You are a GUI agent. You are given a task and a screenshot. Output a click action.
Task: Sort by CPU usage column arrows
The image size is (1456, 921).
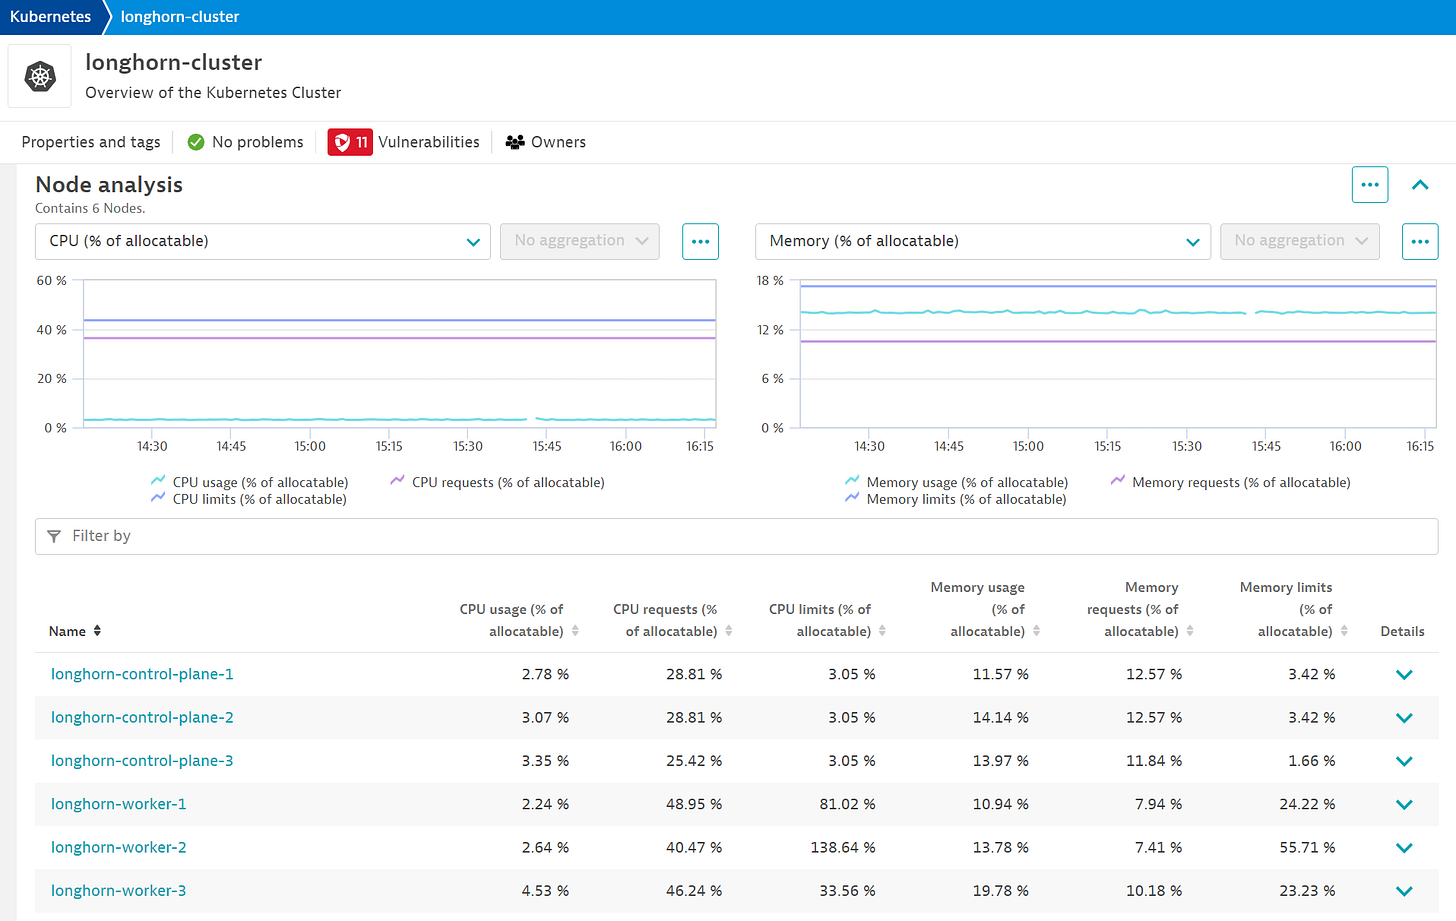coord(575,631)
